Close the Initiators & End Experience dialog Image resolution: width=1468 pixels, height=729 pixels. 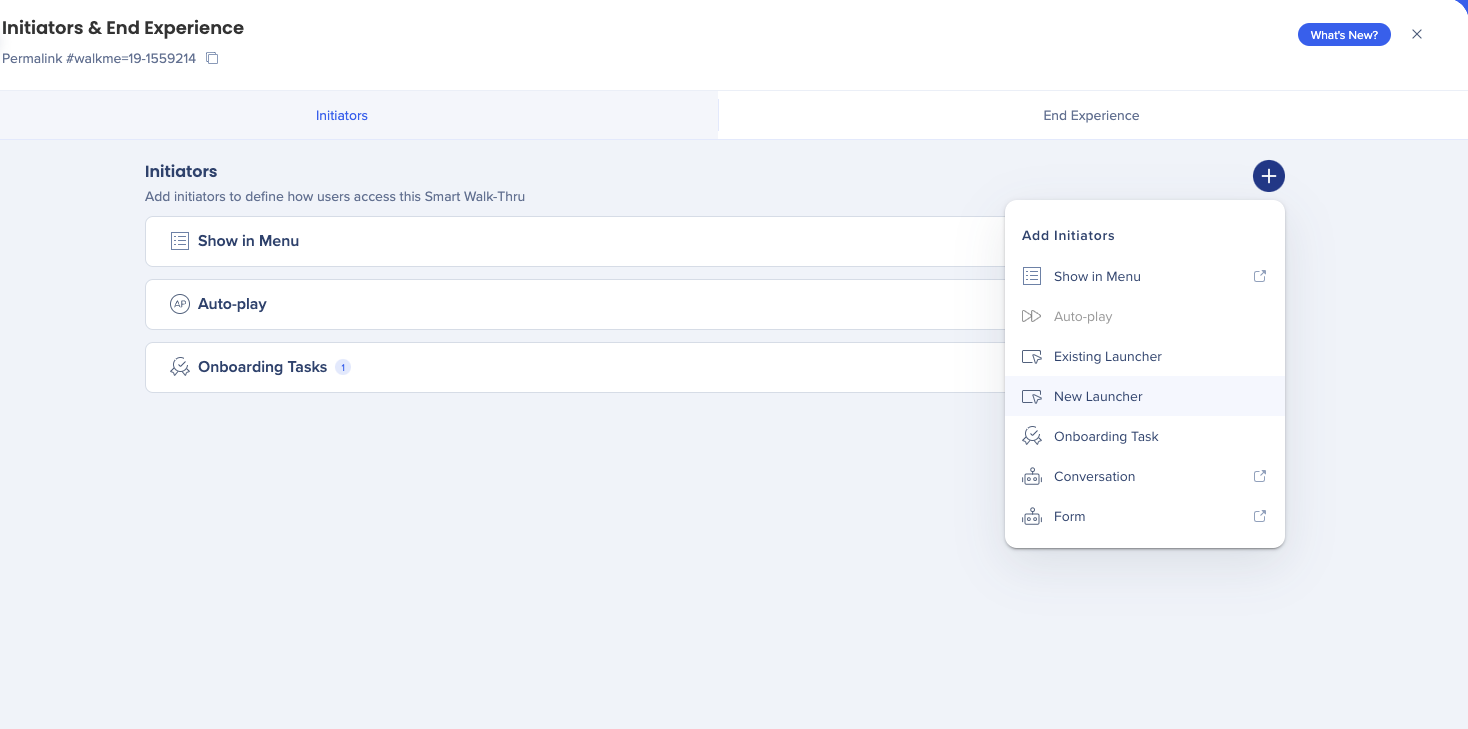point(1416,34)
